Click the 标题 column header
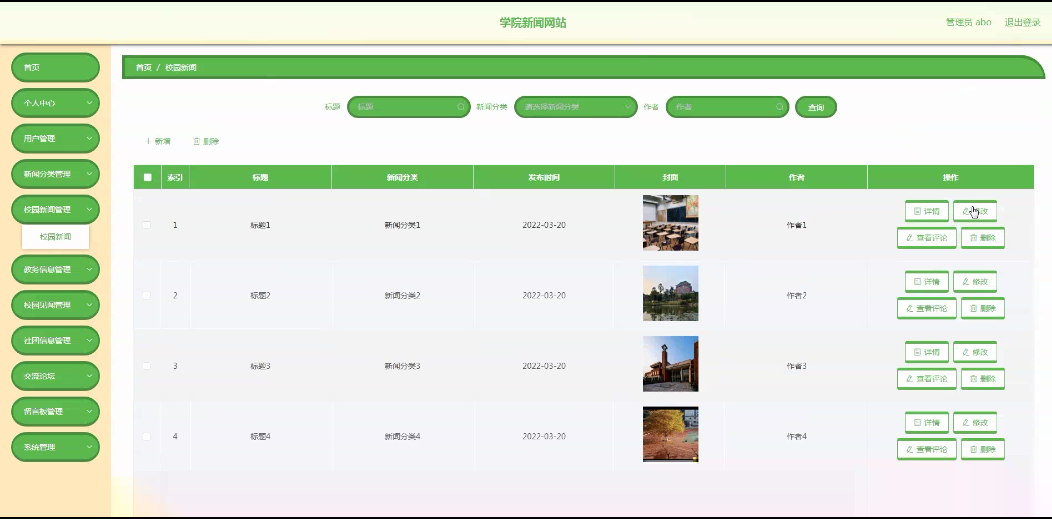The image size is (1052, 519). click(x=260, y=178)
